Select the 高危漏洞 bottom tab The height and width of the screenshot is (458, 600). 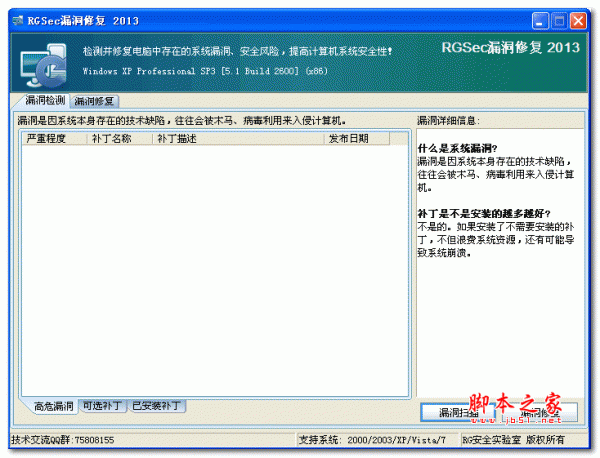point(53,406)
